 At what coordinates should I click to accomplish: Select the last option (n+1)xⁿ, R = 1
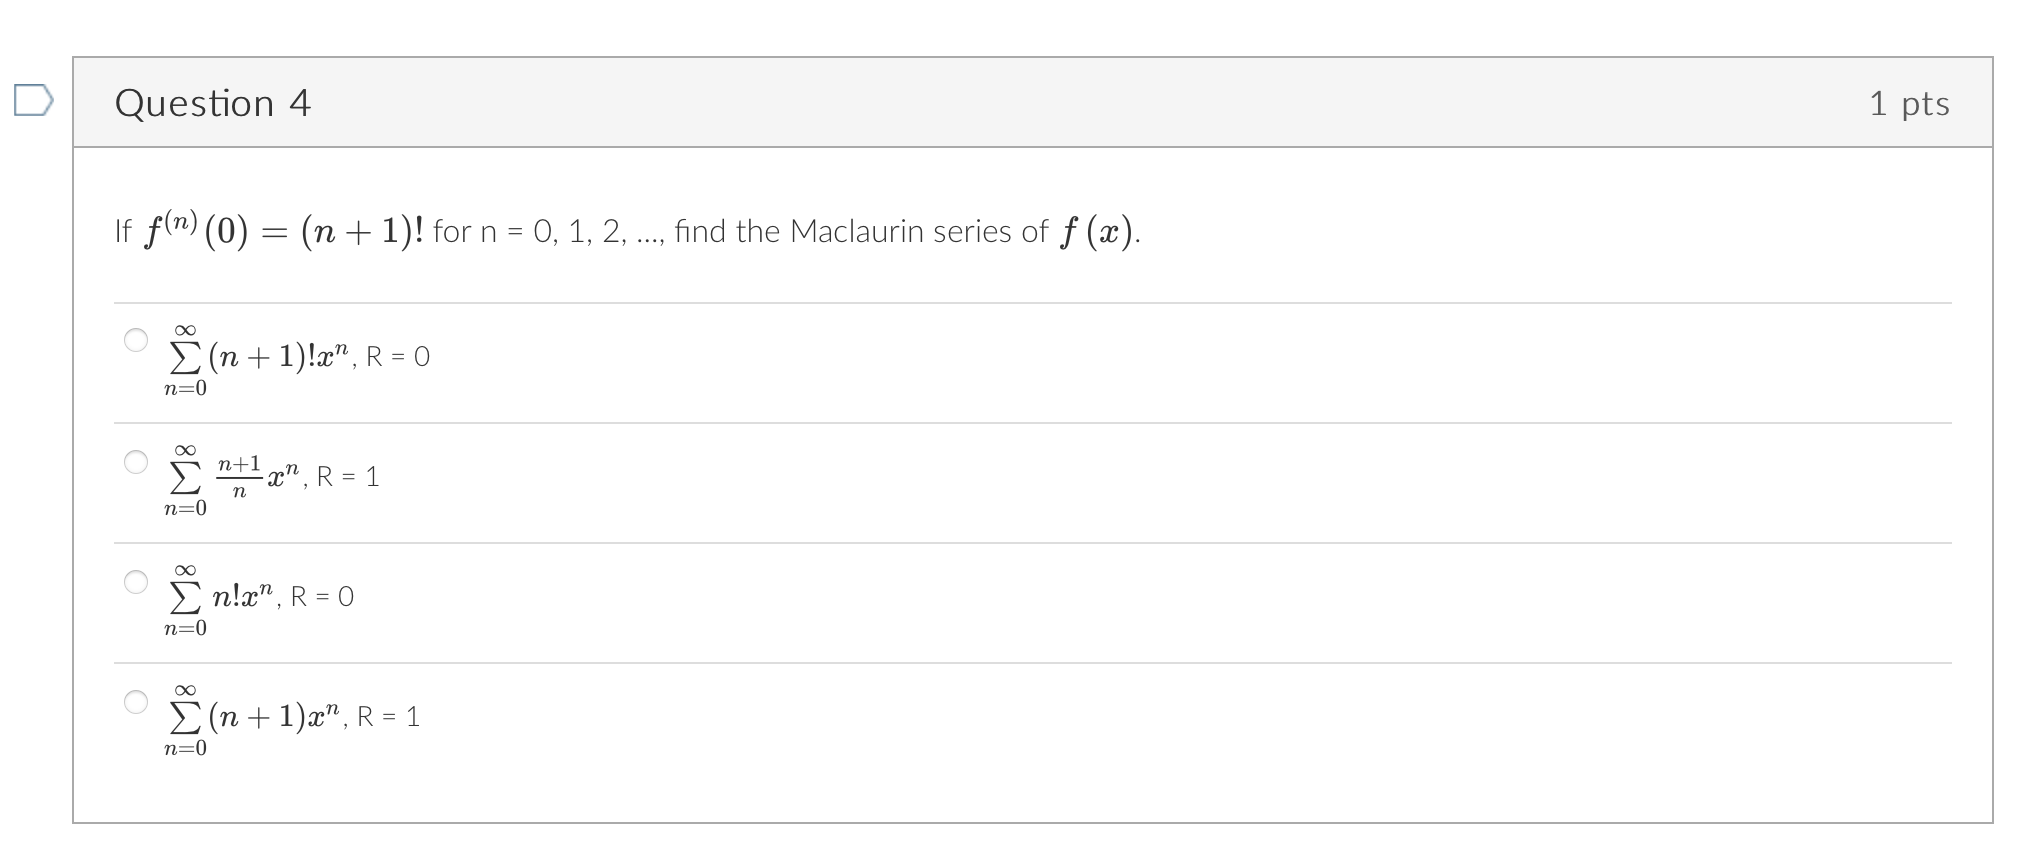click(136, 700)
